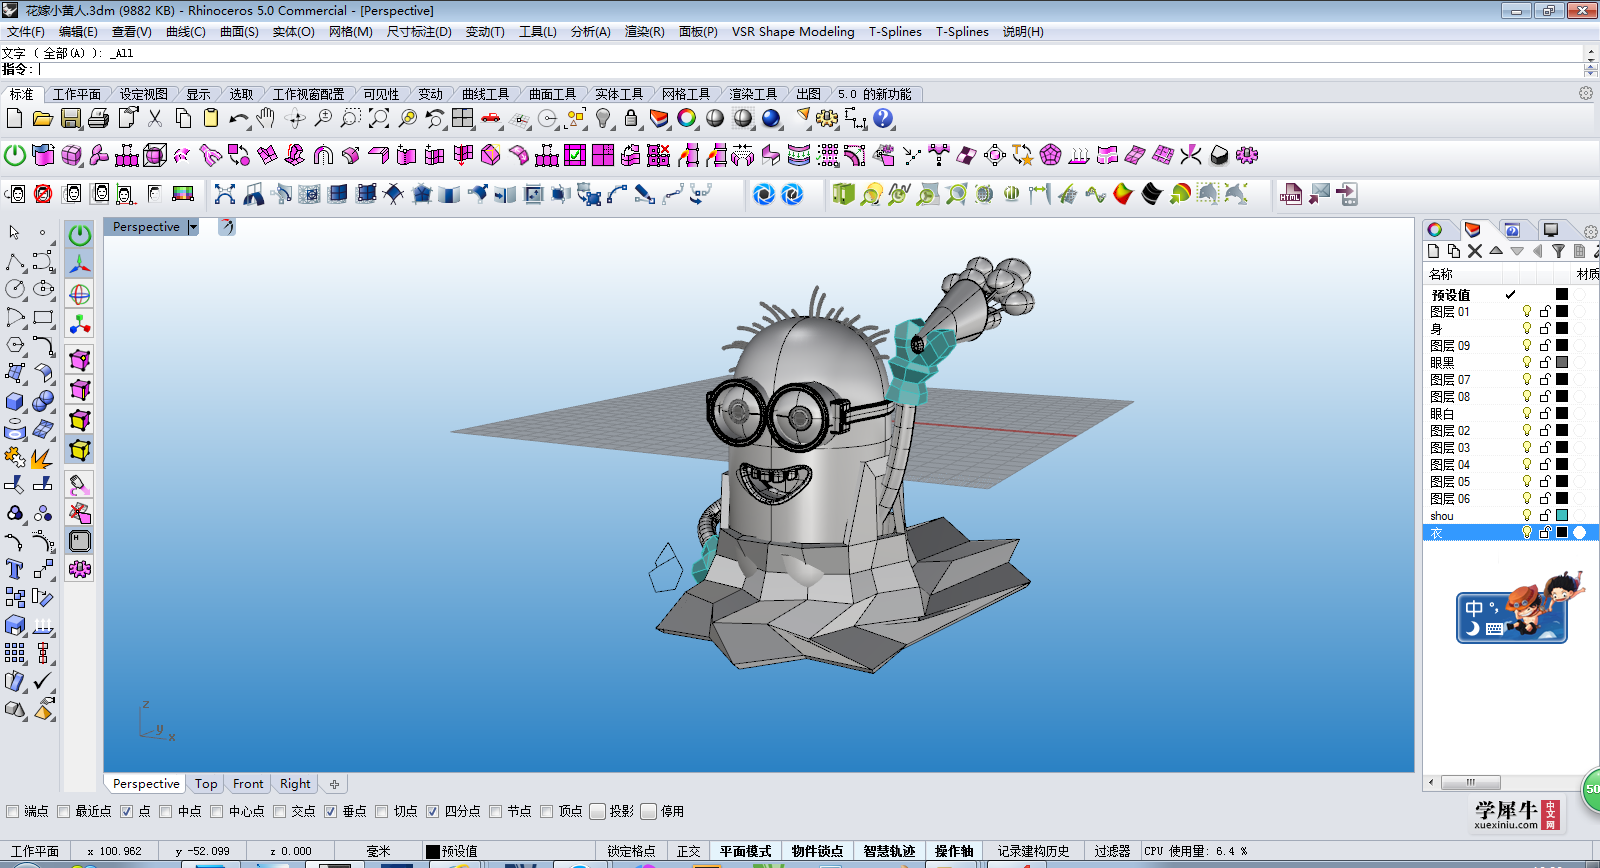1600x868 pixels.
Task: Click the cyan color swatch of shou layer
Action: [x=1562, y=515]
